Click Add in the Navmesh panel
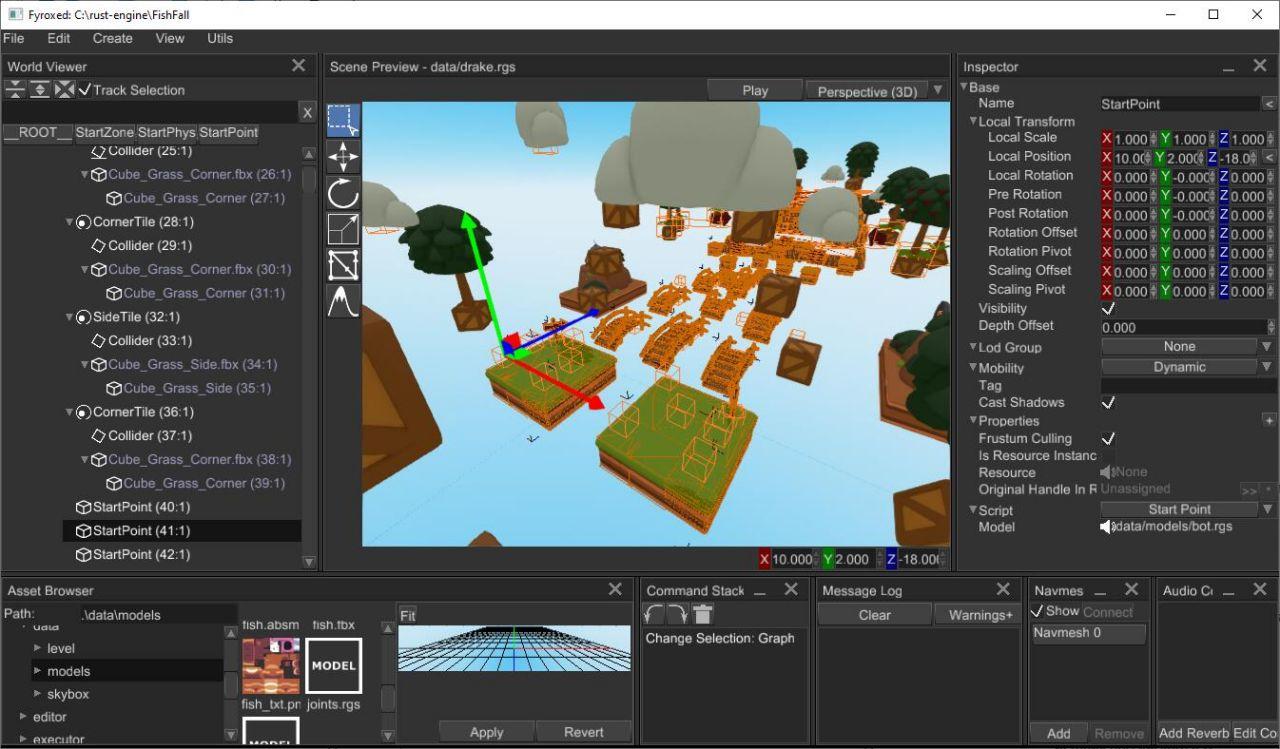The height and width of the screenshot is (749, 1280). [1059, 733]
